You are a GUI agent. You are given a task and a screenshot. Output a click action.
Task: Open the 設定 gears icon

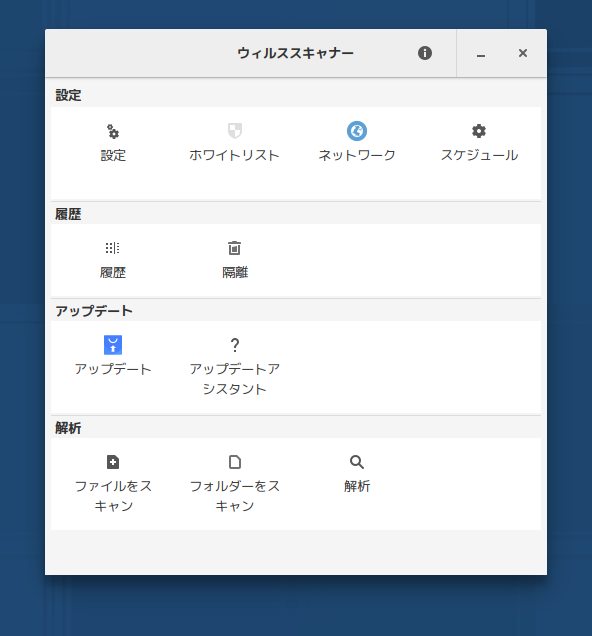point(113,131)
